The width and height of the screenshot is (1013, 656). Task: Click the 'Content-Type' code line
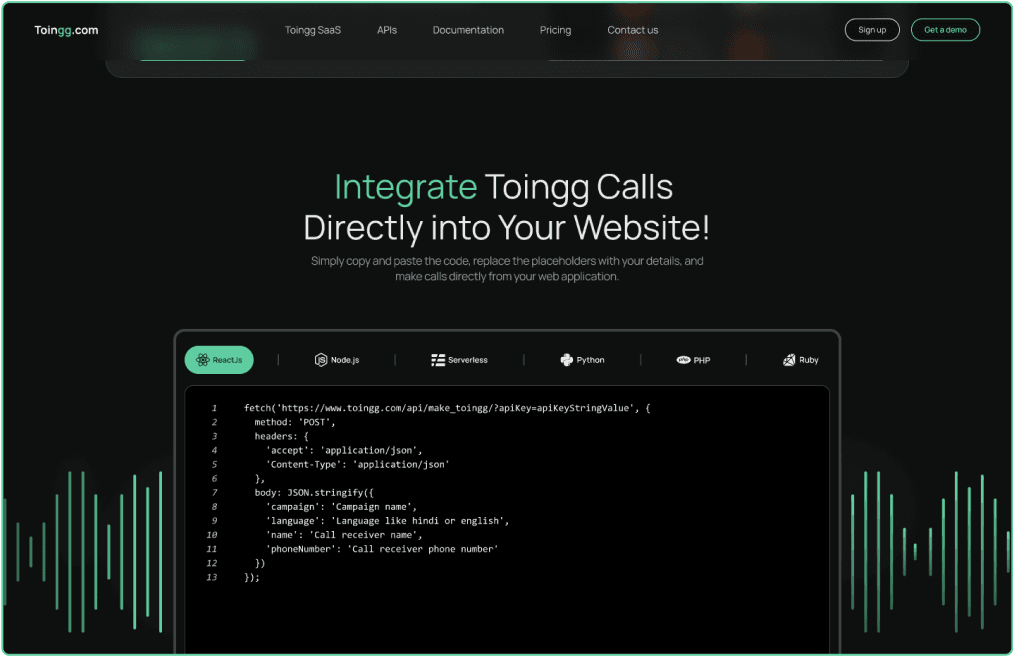(x=357, y=465)
